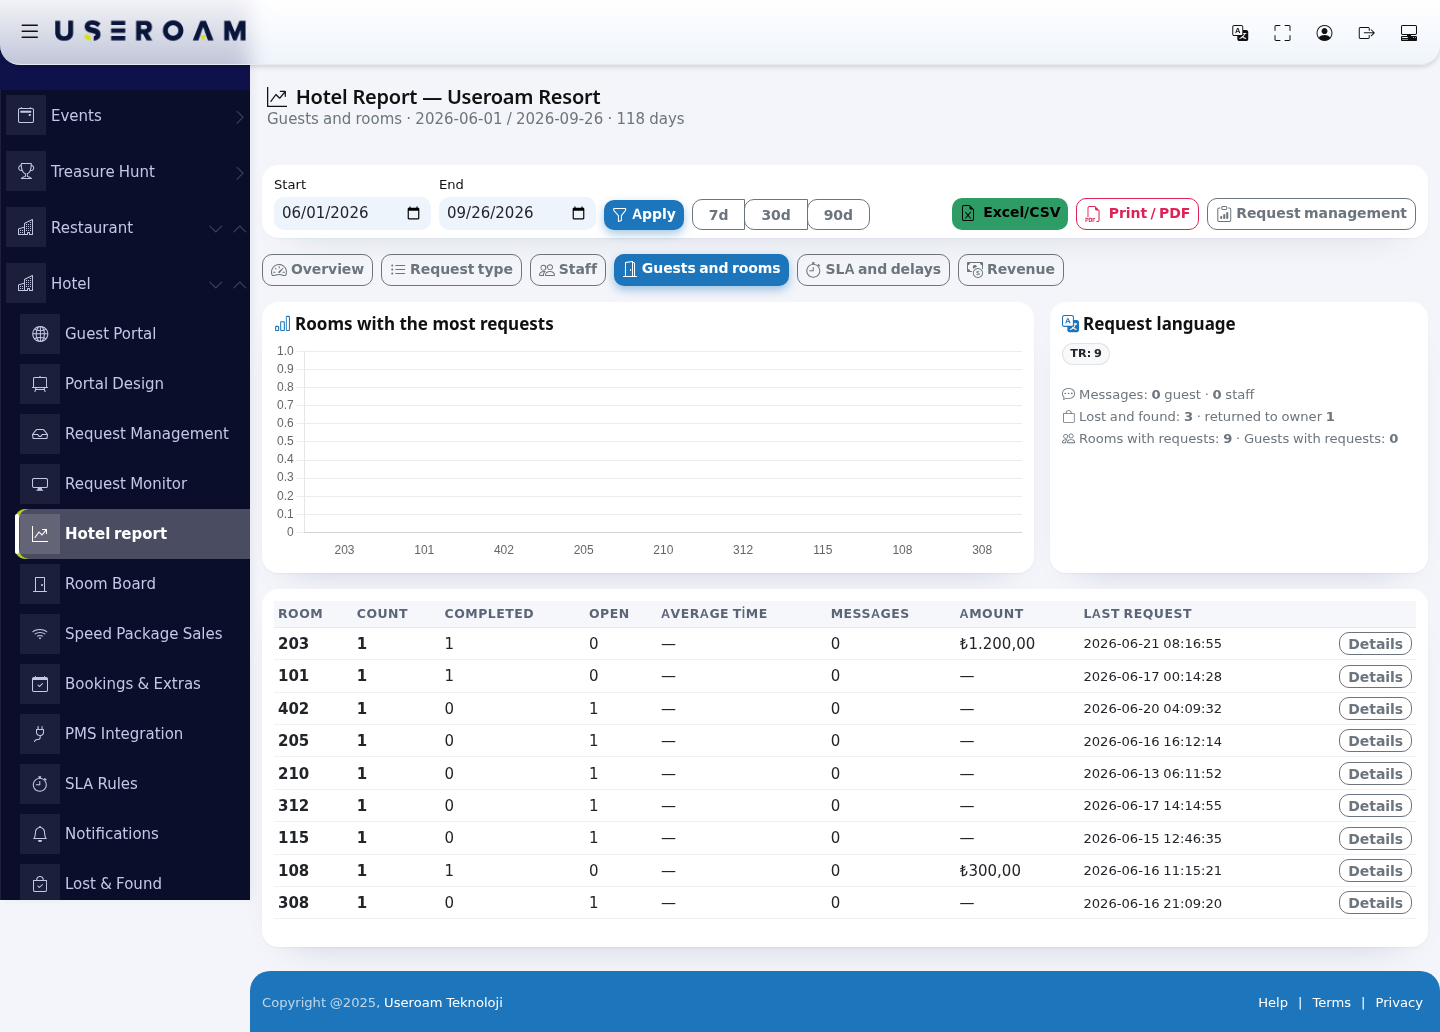Click the Bookings & Extras calendar icon
The width and height of the screenshot is (1440, 1032).
40,684
